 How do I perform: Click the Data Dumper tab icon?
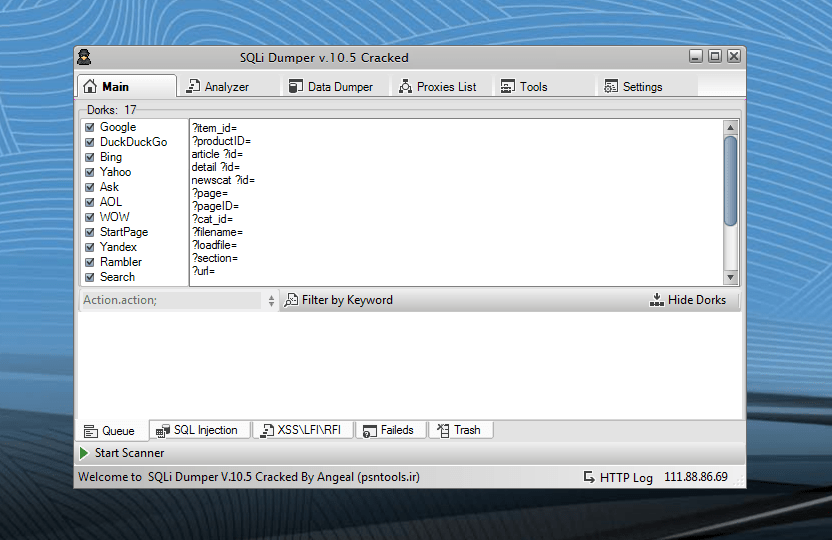[296, 86]
